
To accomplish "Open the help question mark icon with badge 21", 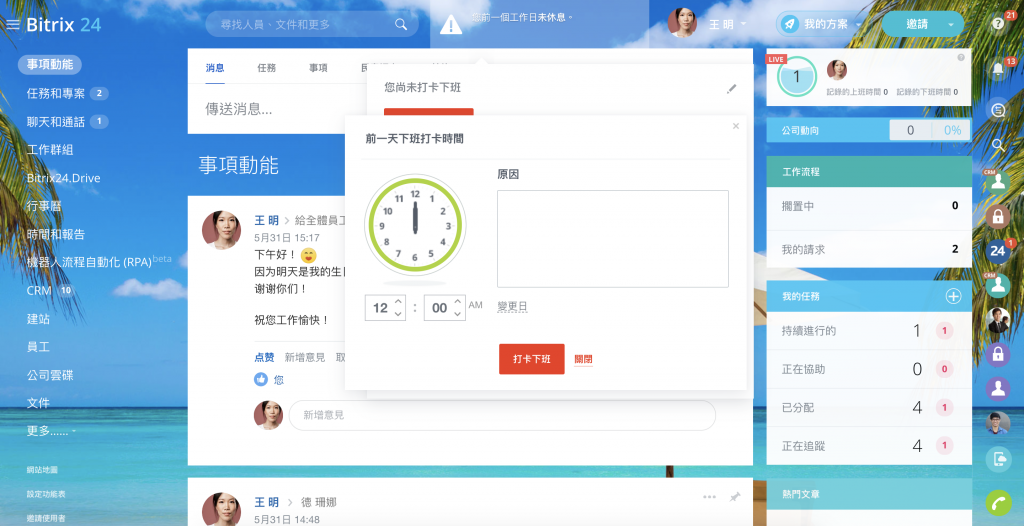I will 997,24.
